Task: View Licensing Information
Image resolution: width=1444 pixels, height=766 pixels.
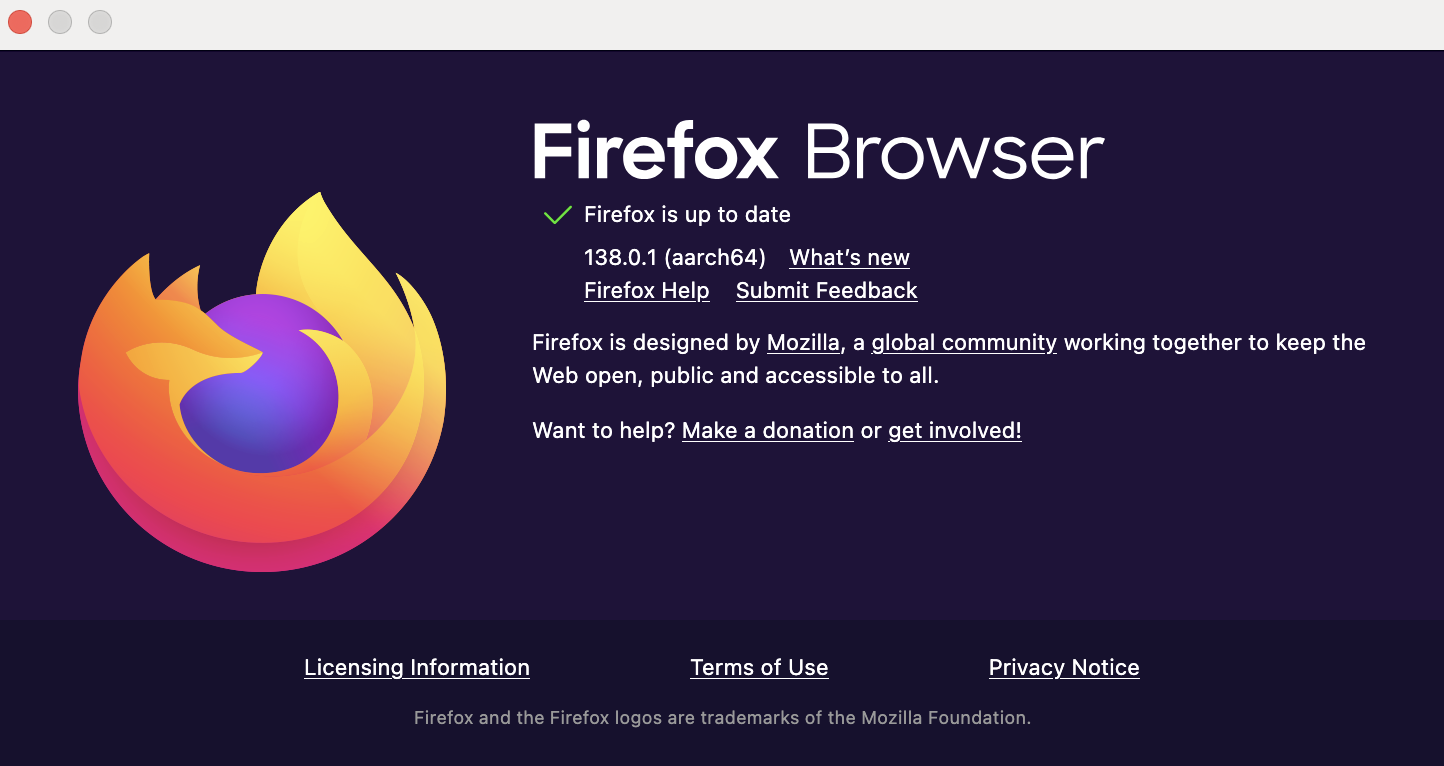Action: (416, 668)
